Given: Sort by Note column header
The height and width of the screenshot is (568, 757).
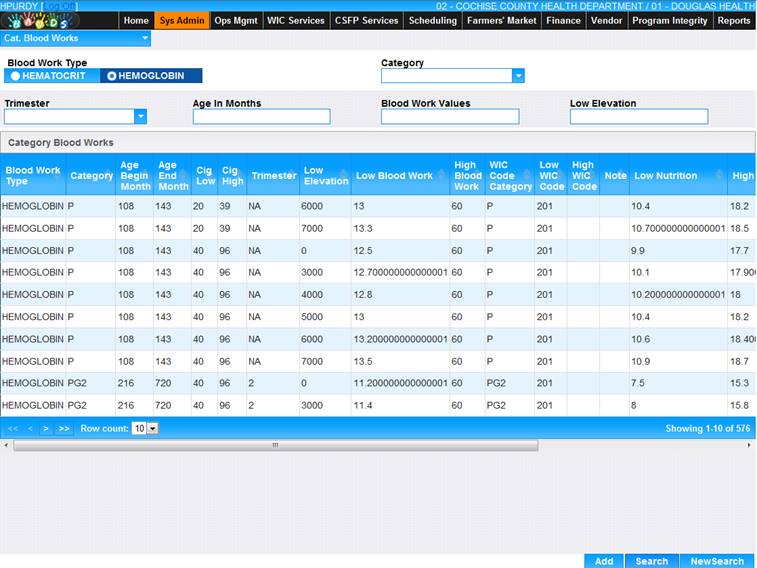Looking at the screenshot, I should 615,176.
